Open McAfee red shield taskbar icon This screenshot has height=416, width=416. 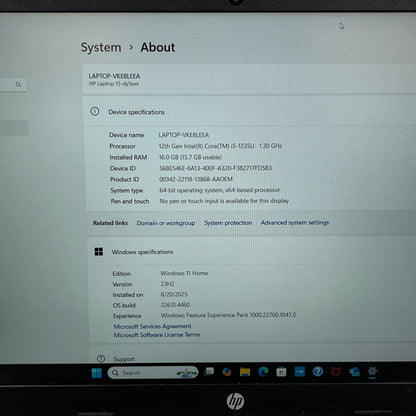pos(336,371)
